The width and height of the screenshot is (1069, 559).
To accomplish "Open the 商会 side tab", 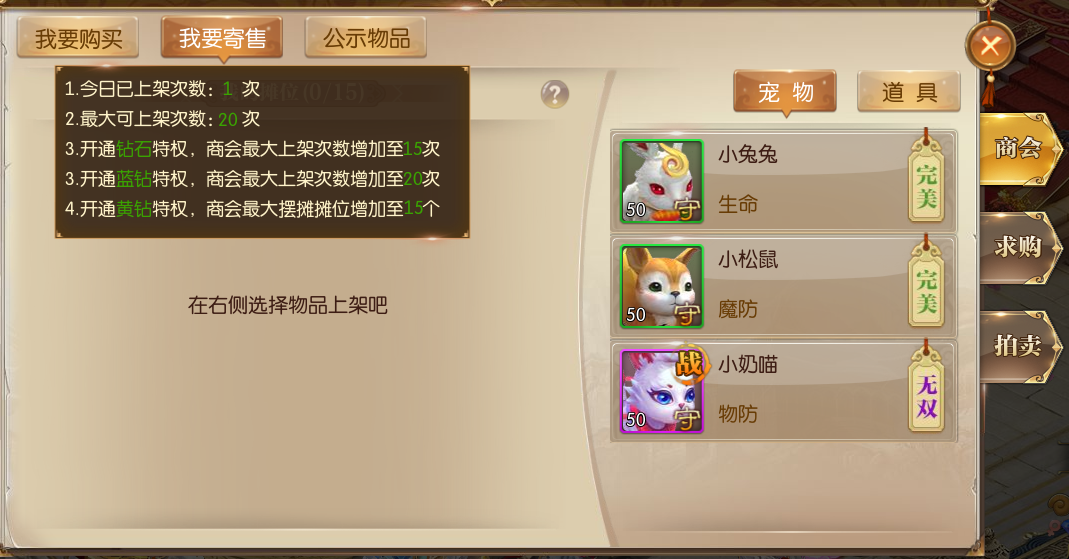I will pos(1019,149).
